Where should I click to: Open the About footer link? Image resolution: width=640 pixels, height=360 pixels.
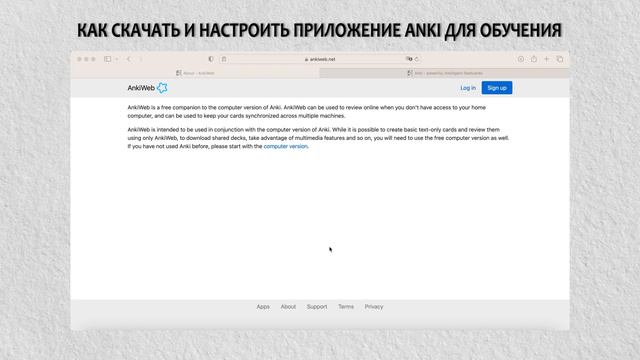288,307
